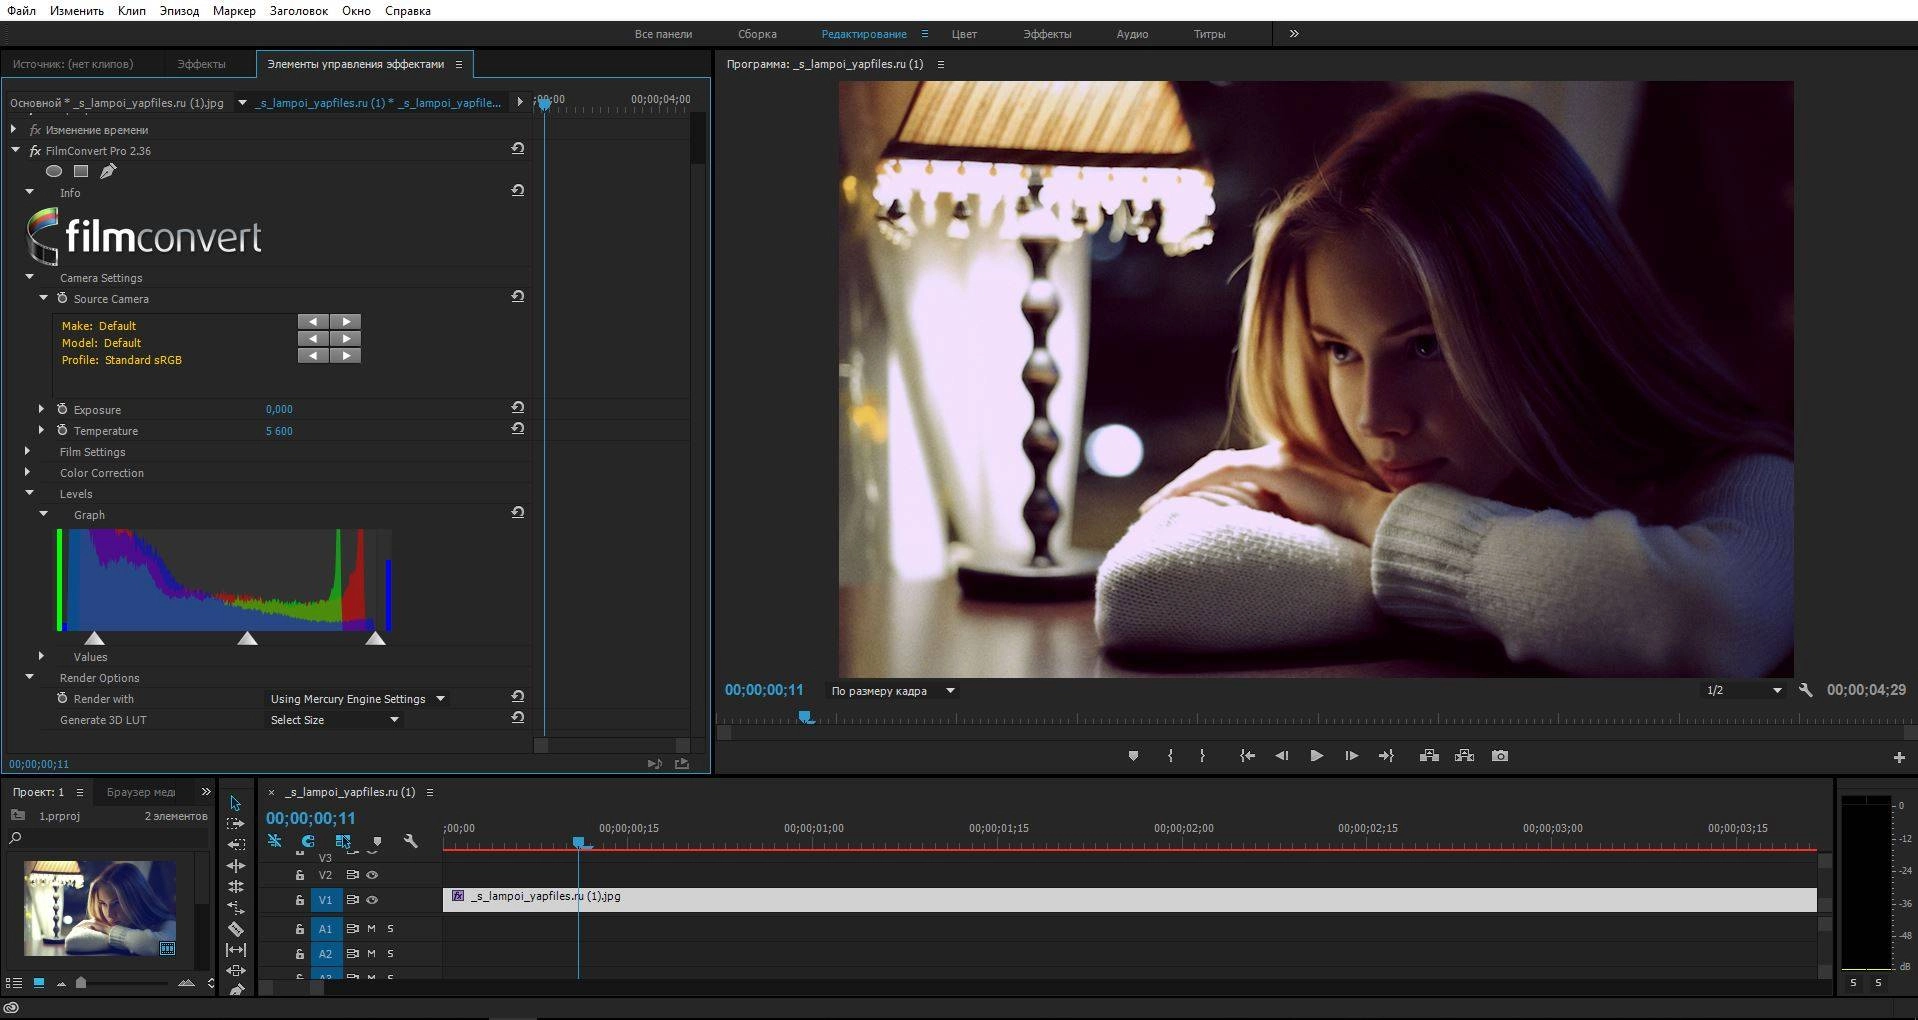Collapse Camera Settings section
The width and height of the screenshot is (1918, 1020).
tap(29, 277)
